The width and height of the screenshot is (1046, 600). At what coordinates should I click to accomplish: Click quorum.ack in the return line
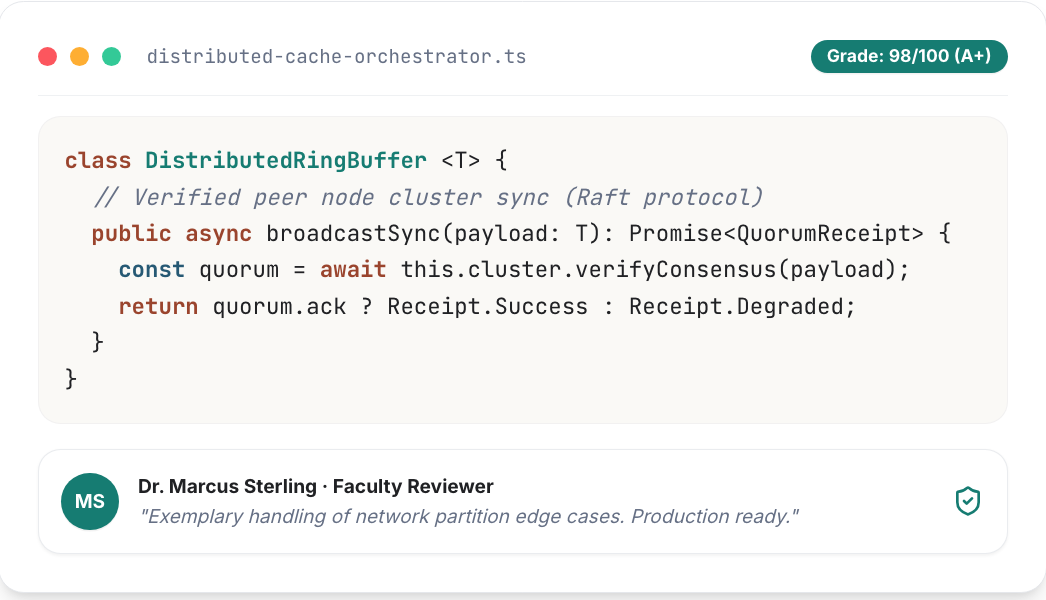(x=279, y=306)
